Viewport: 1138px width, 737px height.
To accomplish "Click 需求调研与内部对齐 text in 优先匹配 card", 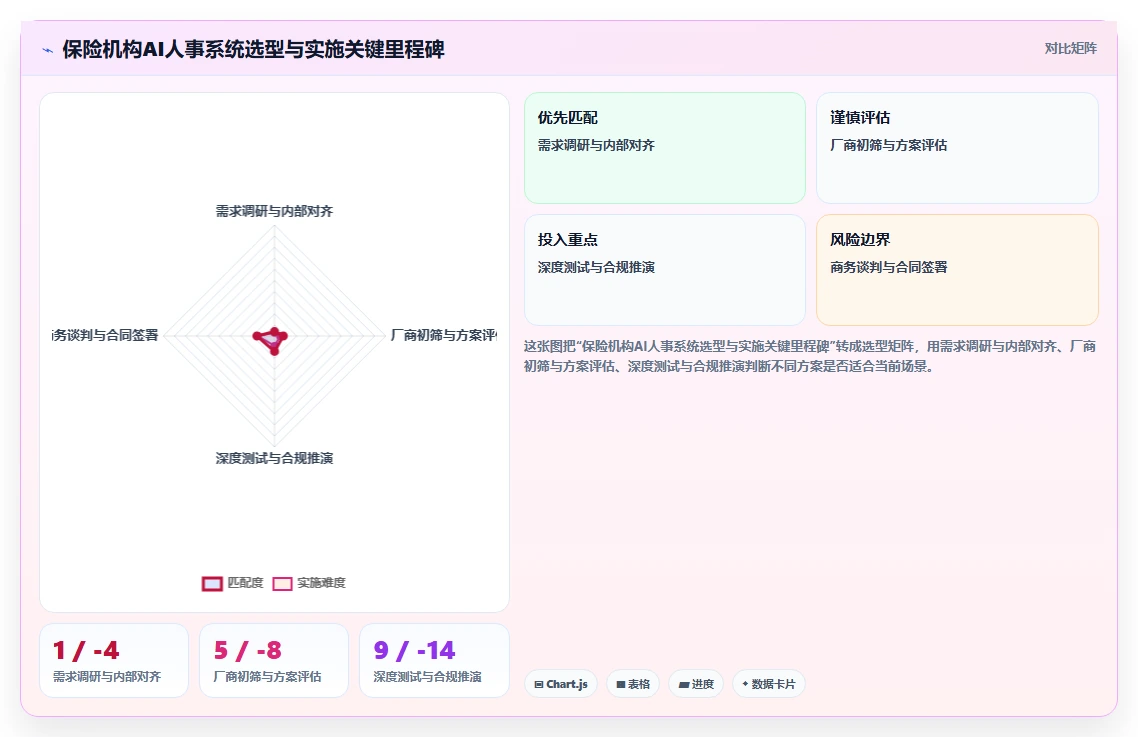I will [x=596, y=145].
